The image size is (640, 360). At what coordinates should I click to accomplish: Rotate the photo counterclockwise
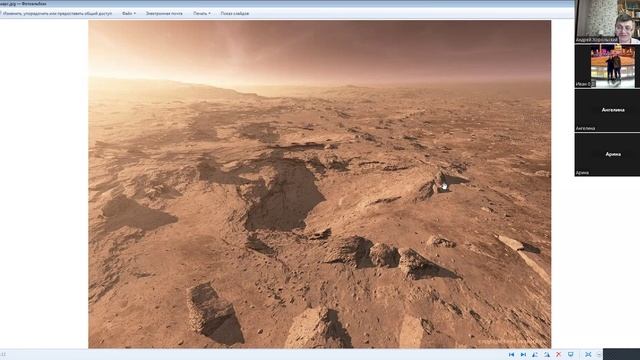coord(535,355)
